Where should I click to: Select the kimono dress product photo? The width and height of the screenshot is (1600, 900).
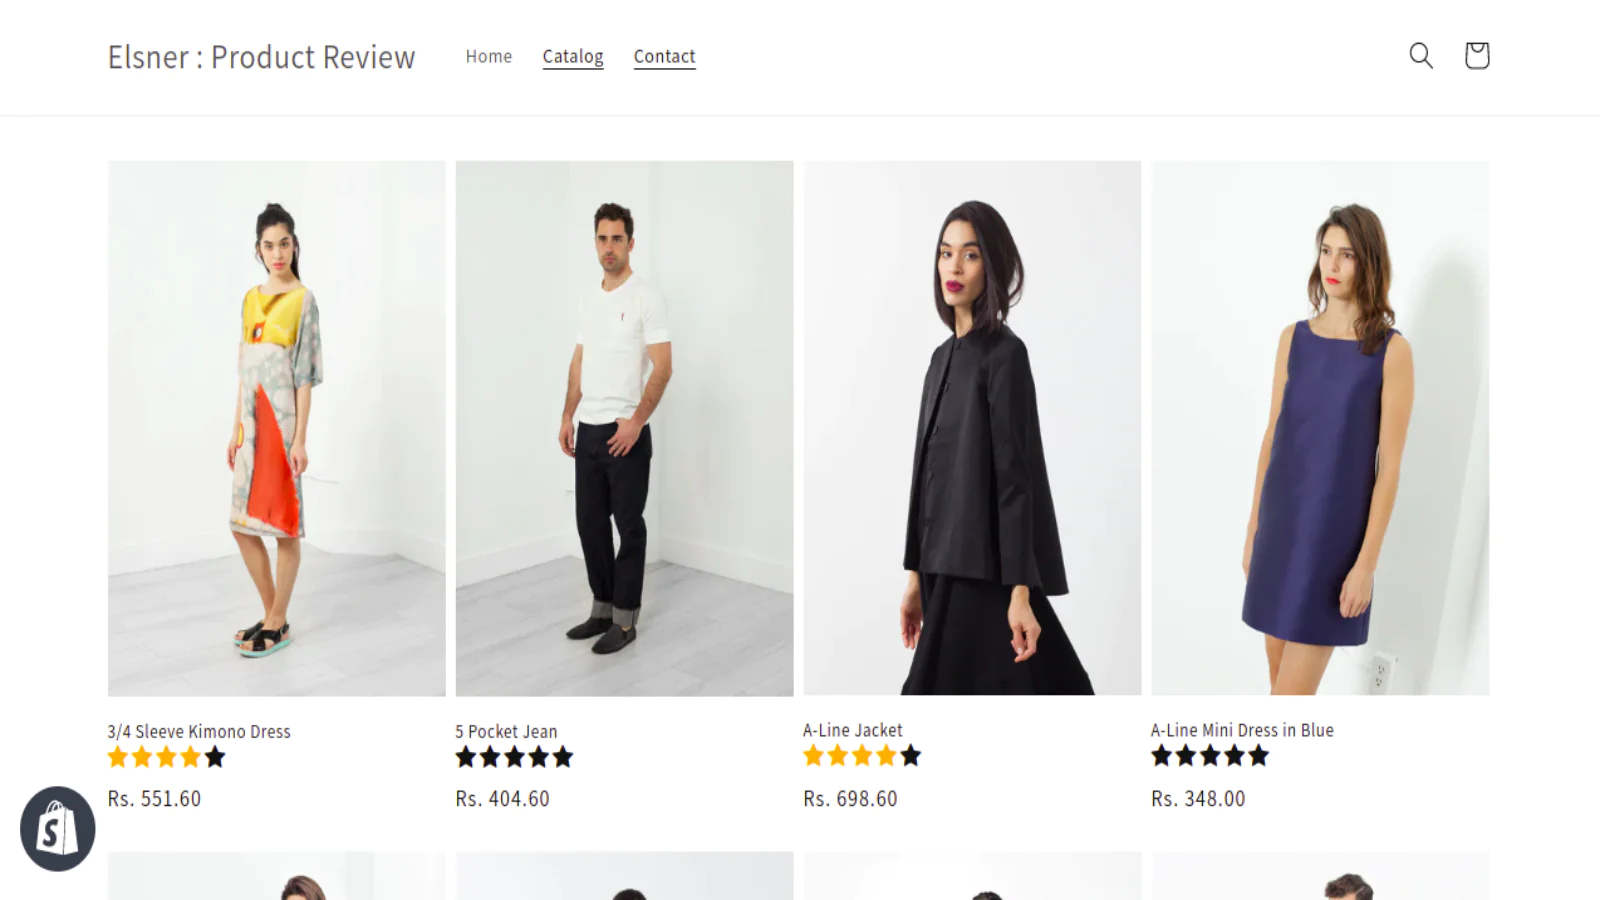click(277, 428)
